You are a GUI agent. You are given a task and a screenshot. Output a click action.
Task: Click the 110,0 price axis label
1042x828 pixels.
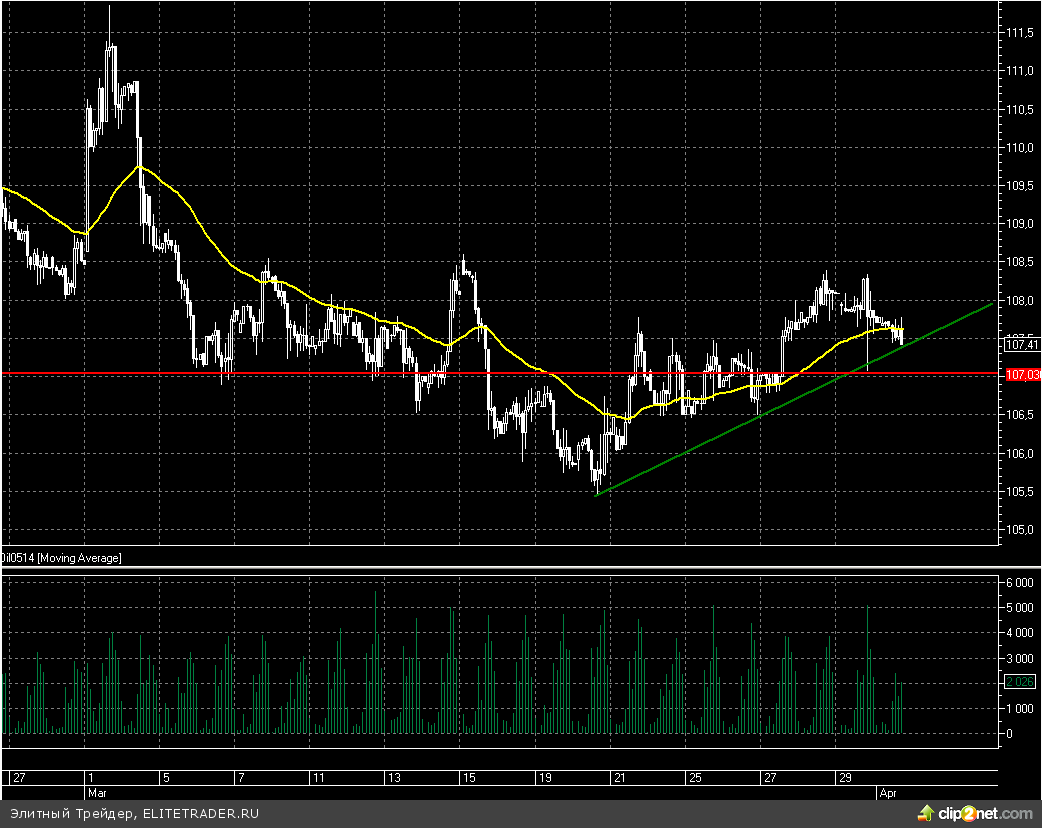(x=1020, y=148)
